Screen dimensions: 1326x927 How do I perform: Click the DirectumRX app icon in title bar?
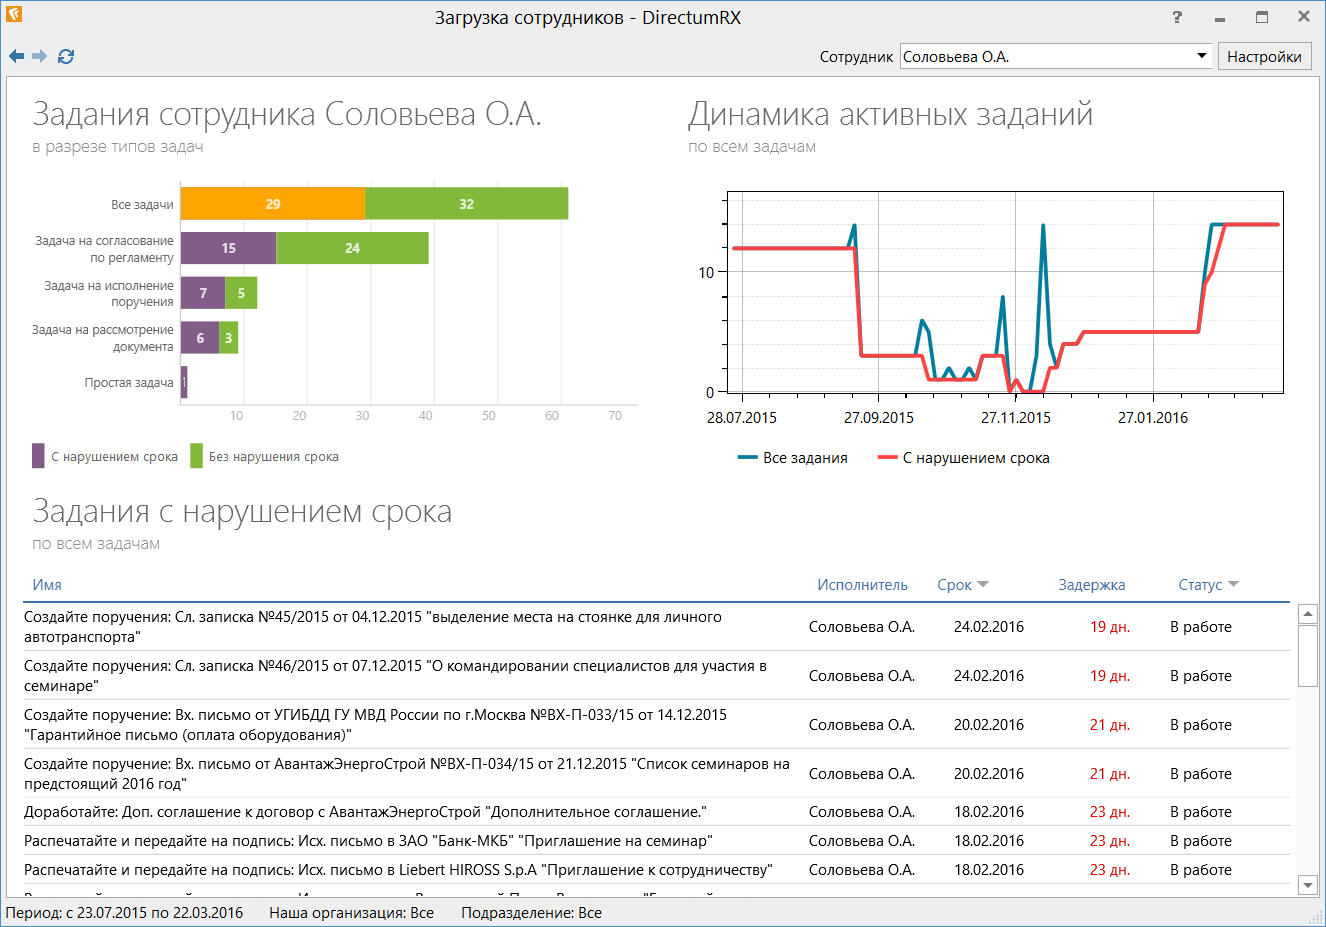(x=13, y=14)
